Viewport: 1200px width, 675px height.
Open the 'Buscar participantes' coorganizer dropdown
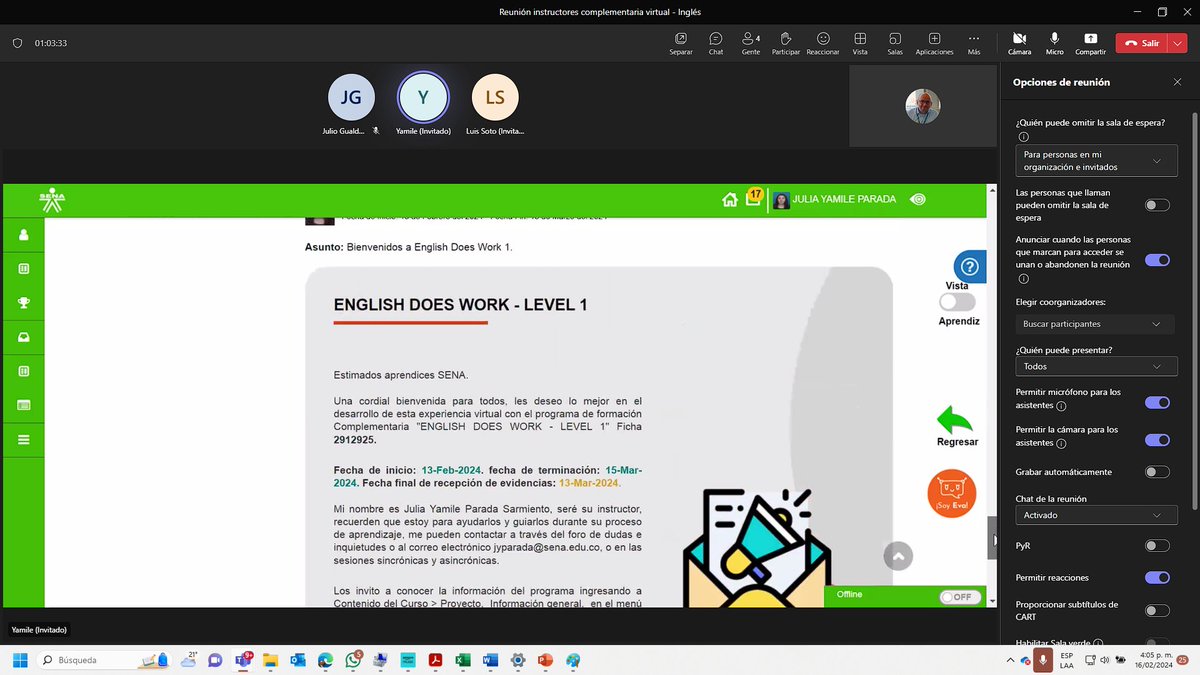pyautogui.click(x=1096, y=324)
